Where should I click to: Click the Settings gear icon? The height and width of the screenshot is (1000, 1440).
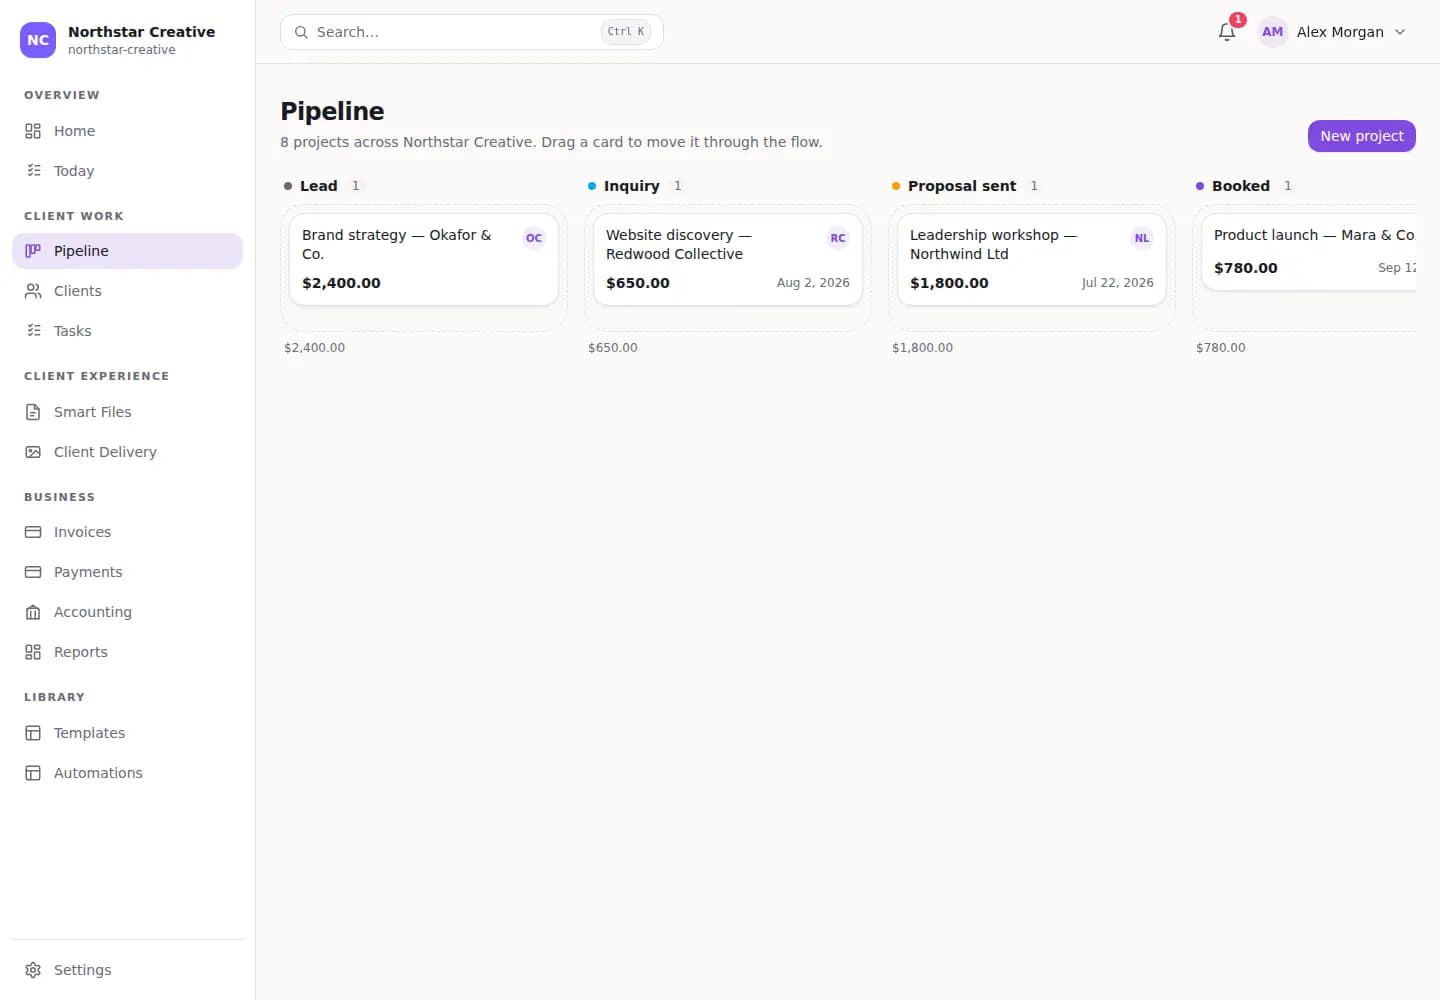tap(33, 970)
